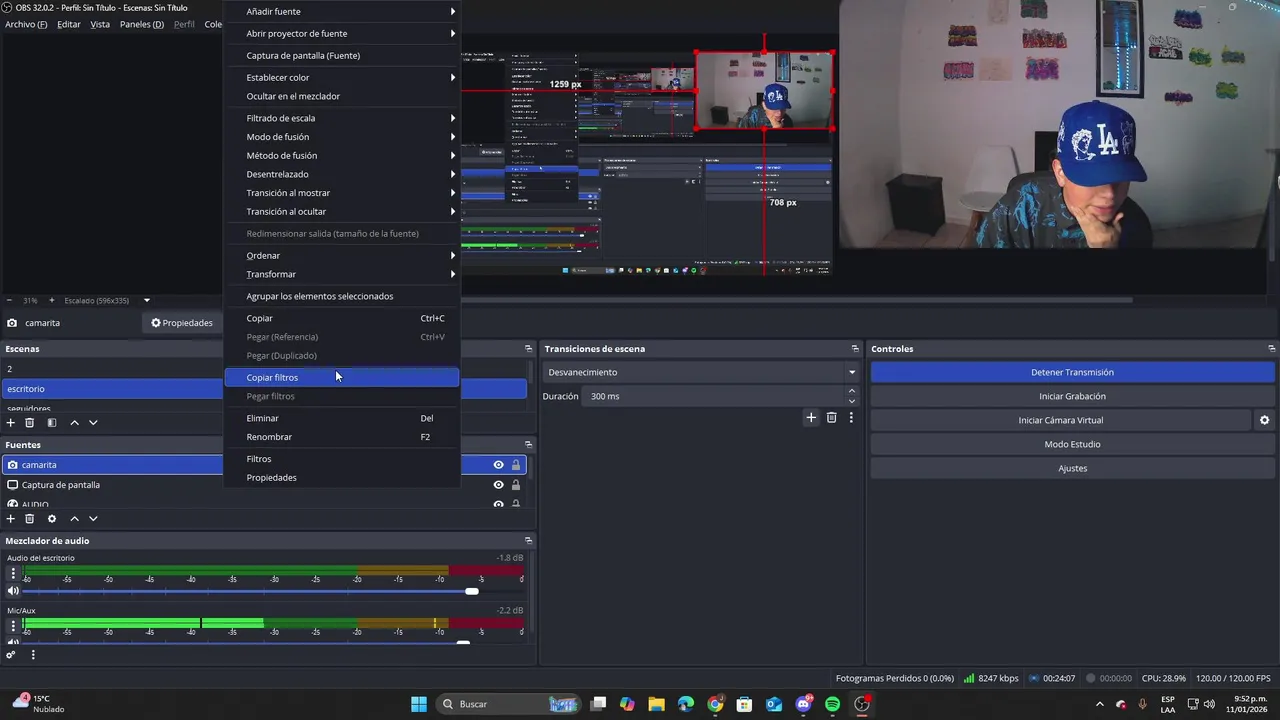
Task: Select Renombrar in context menu
Action: [341, 437]
